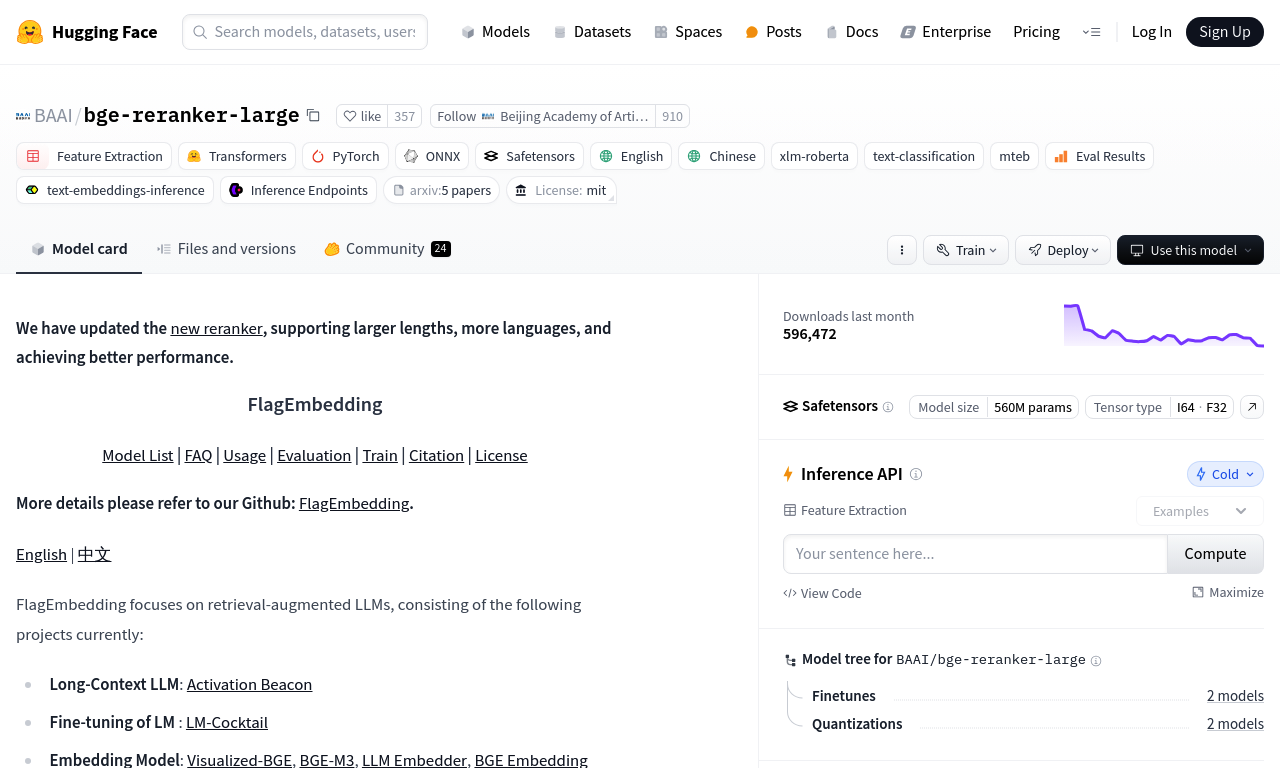Go to Posts in top navigation
The width and height of the screenshot is (1280, 768).
coord(773,32)
